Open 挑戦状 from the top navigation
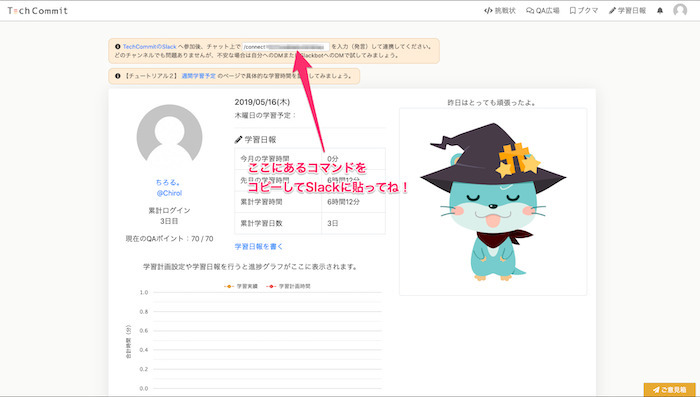This screenshot has width=700, height=397. point(500,11)
